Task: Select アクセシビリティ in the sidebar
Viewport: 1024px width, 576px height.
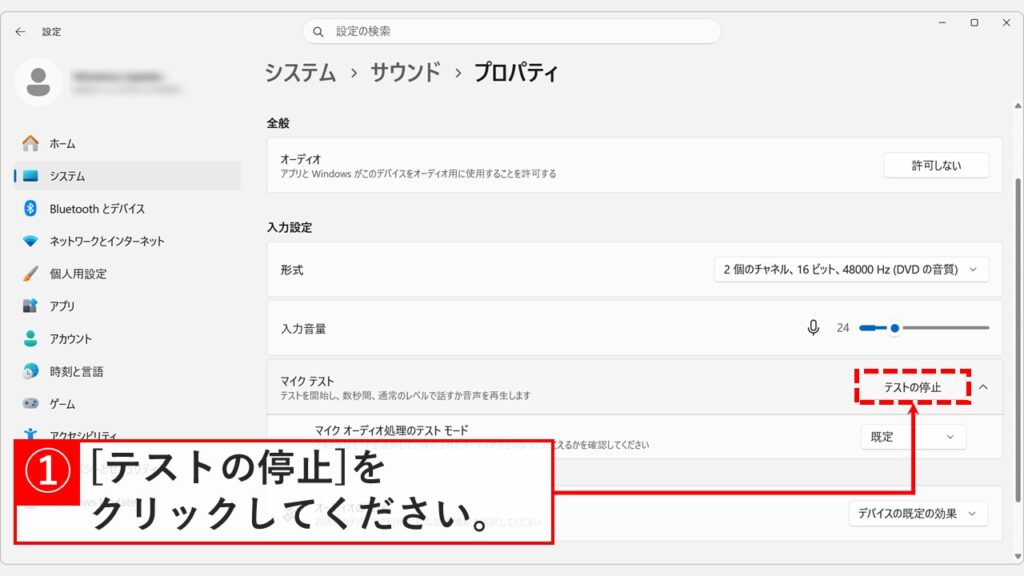Action: (x=102, y=434)
